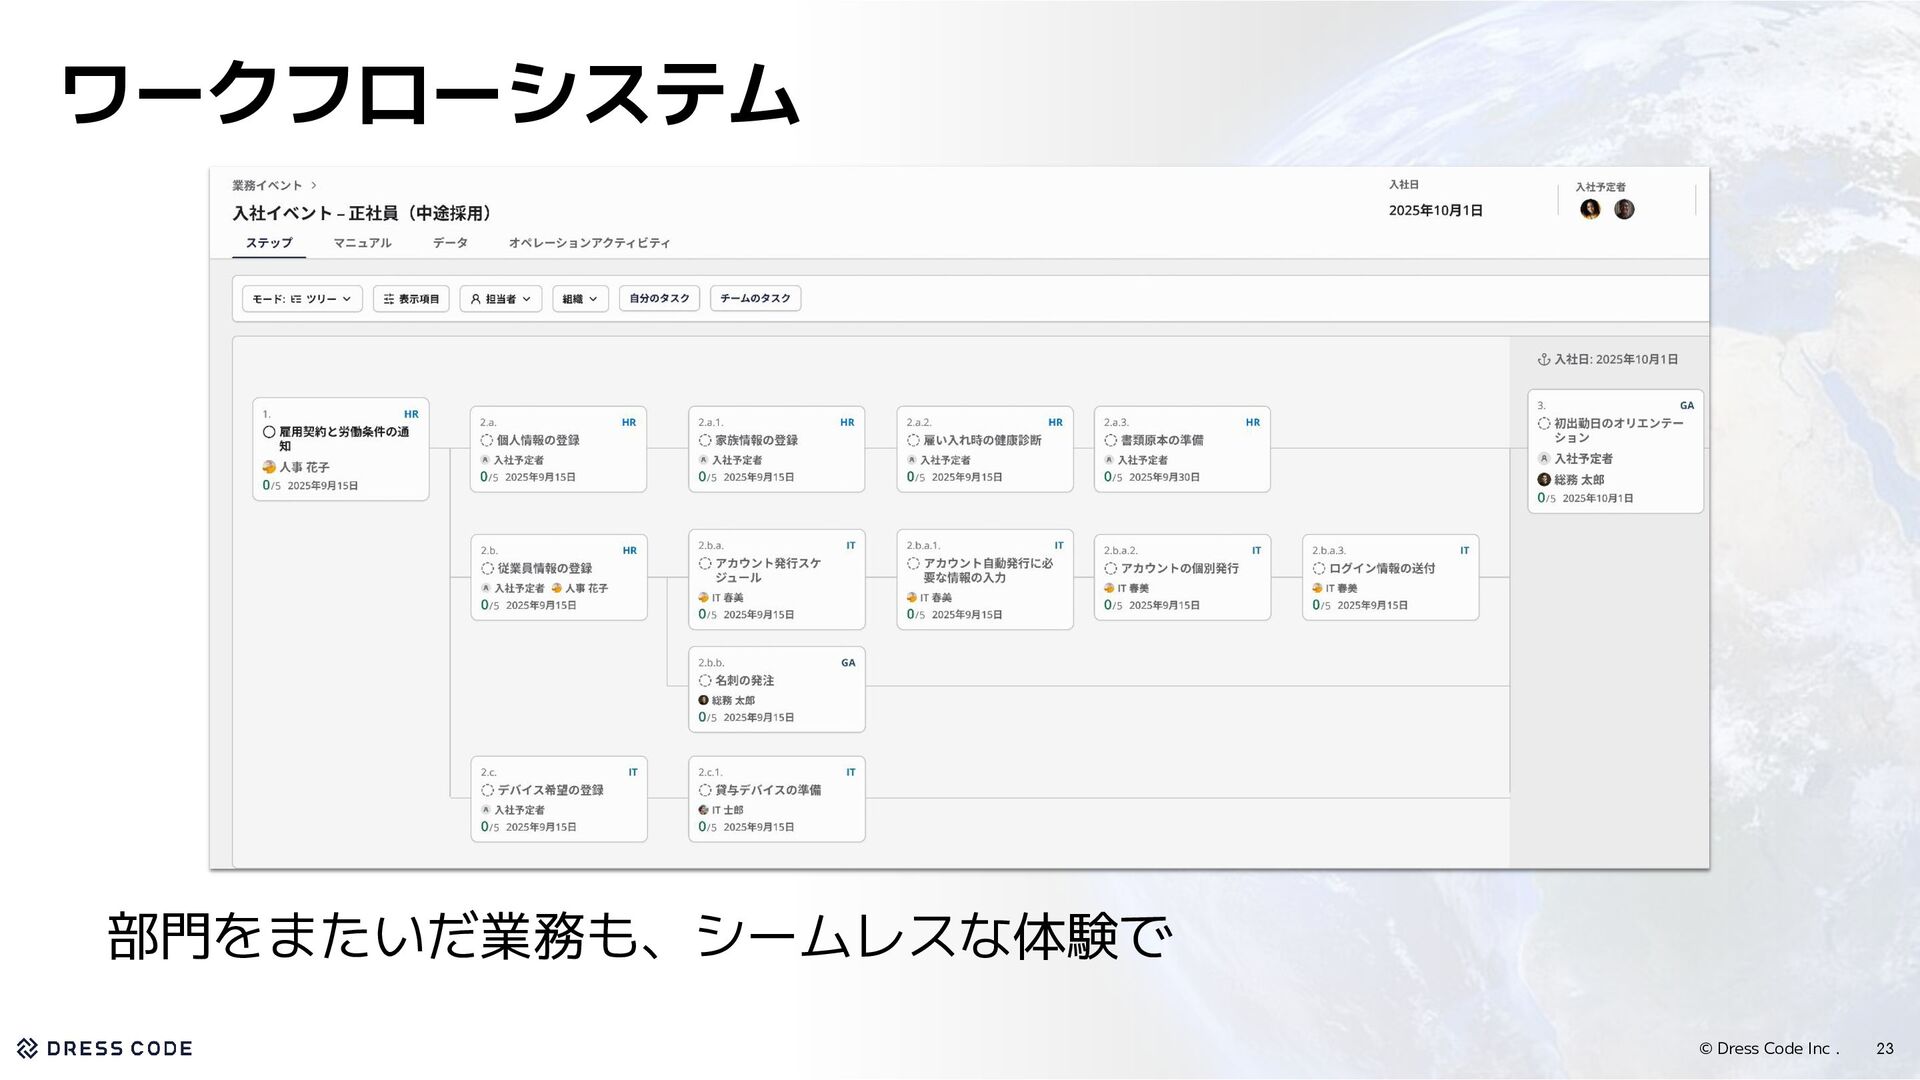The image size is (1920, 1080).
Task: Click IT 春美 avatar in ログイン情報の送付
Action: click(1317, 588)
